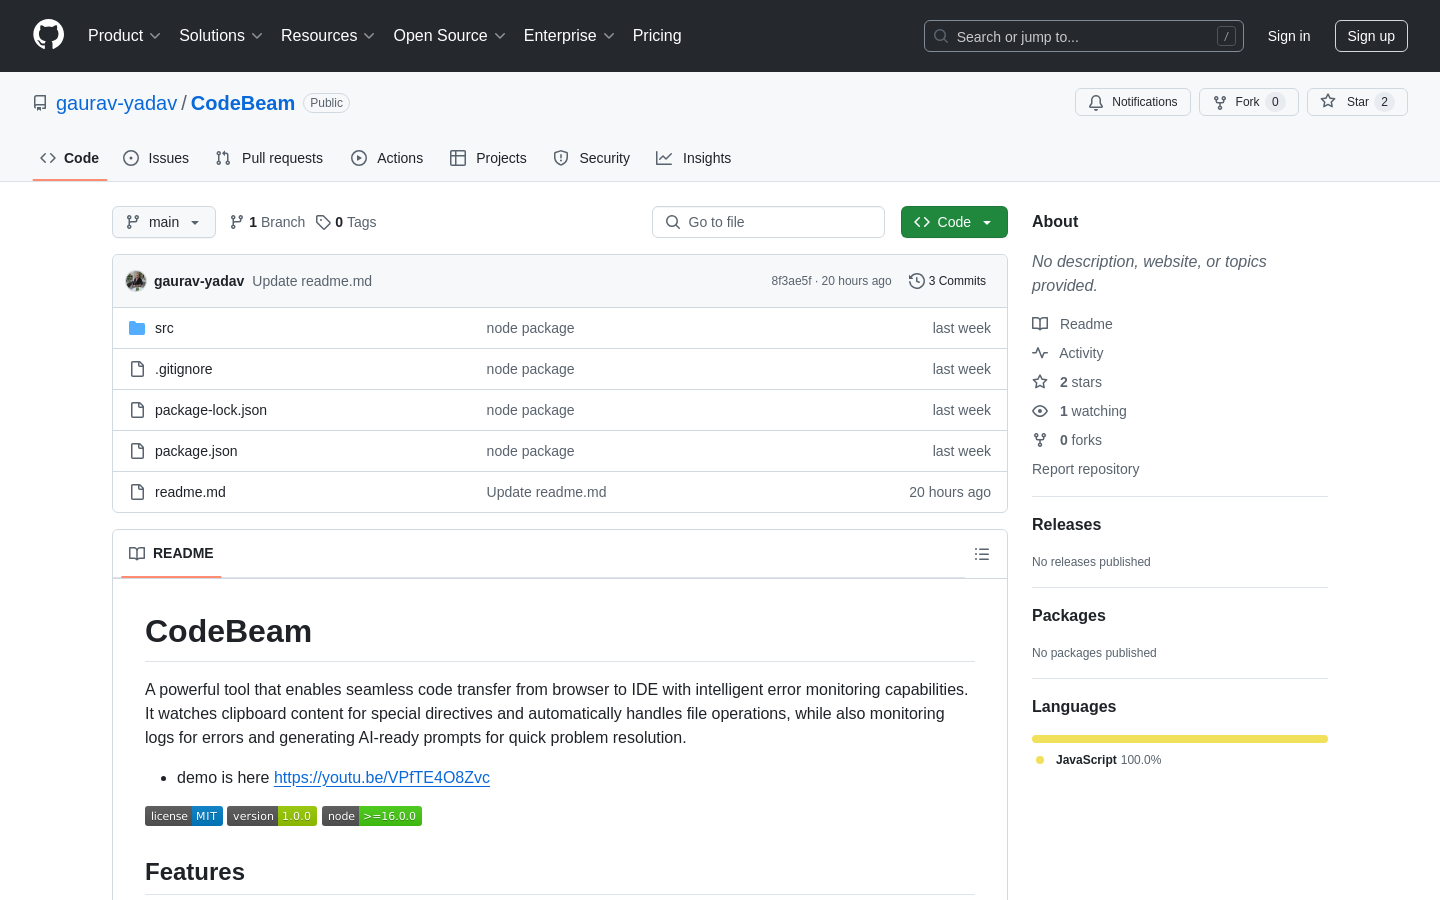1440x900 pixels.
Task: Click the node >=16.0.0 badge
Action: point(372,816)
